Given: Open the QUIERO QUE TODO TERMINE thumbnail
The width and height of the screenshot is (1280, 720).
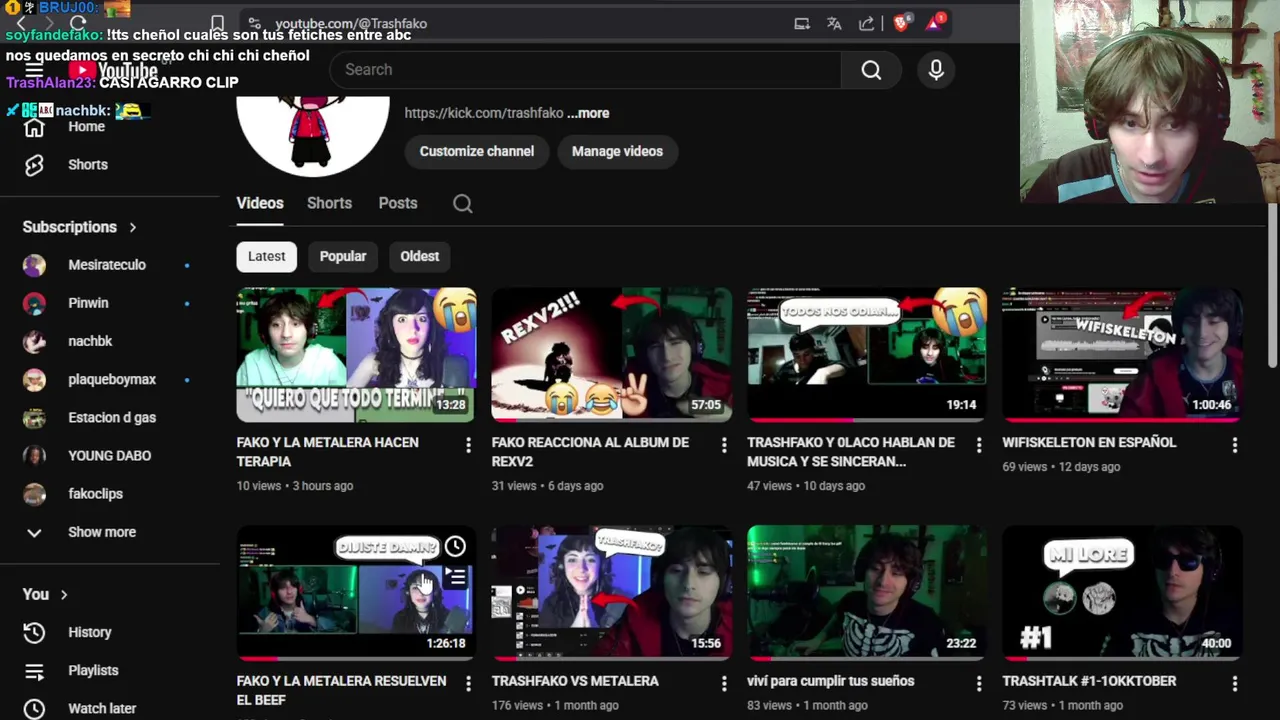Looking at the screenshot, I should (x=356, y=355).
